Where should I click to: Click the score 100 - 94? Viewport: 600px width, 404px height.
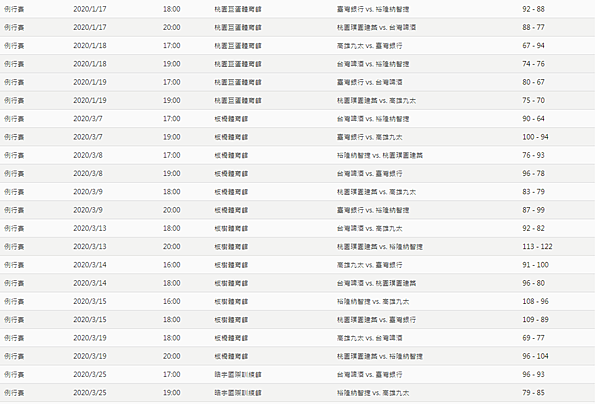pyautogui.click(x=535, y=137)
